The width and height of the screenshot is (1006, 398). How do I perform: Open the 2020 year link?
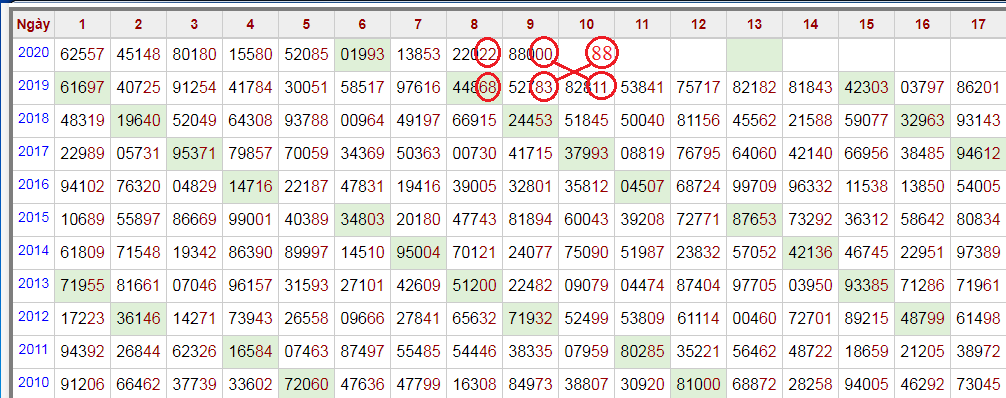pos(33,53)
